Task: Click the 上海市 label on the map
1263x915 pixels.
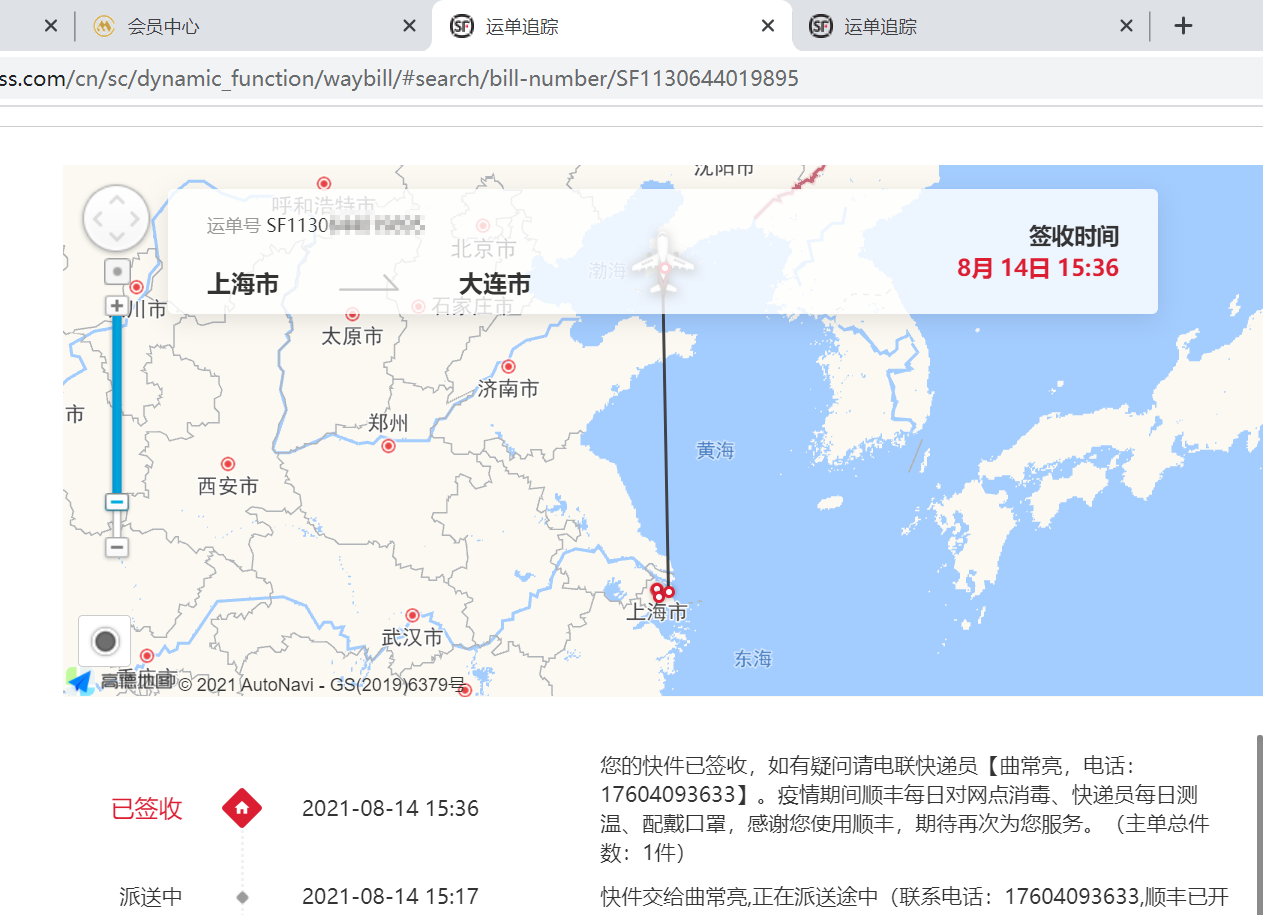Action: click(657, 612)
